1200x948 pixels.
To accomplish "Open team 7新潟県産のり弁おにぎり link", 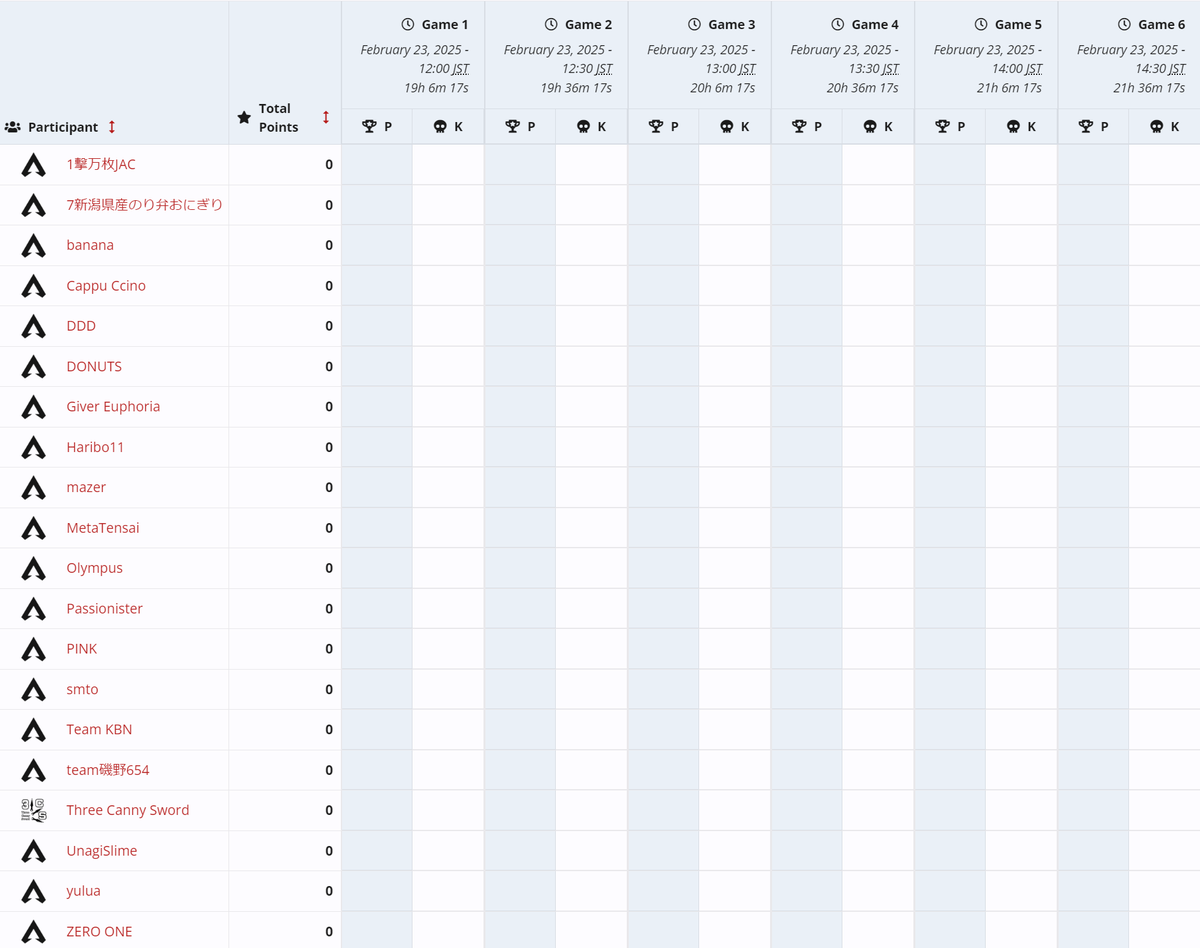I will [145, 204].
